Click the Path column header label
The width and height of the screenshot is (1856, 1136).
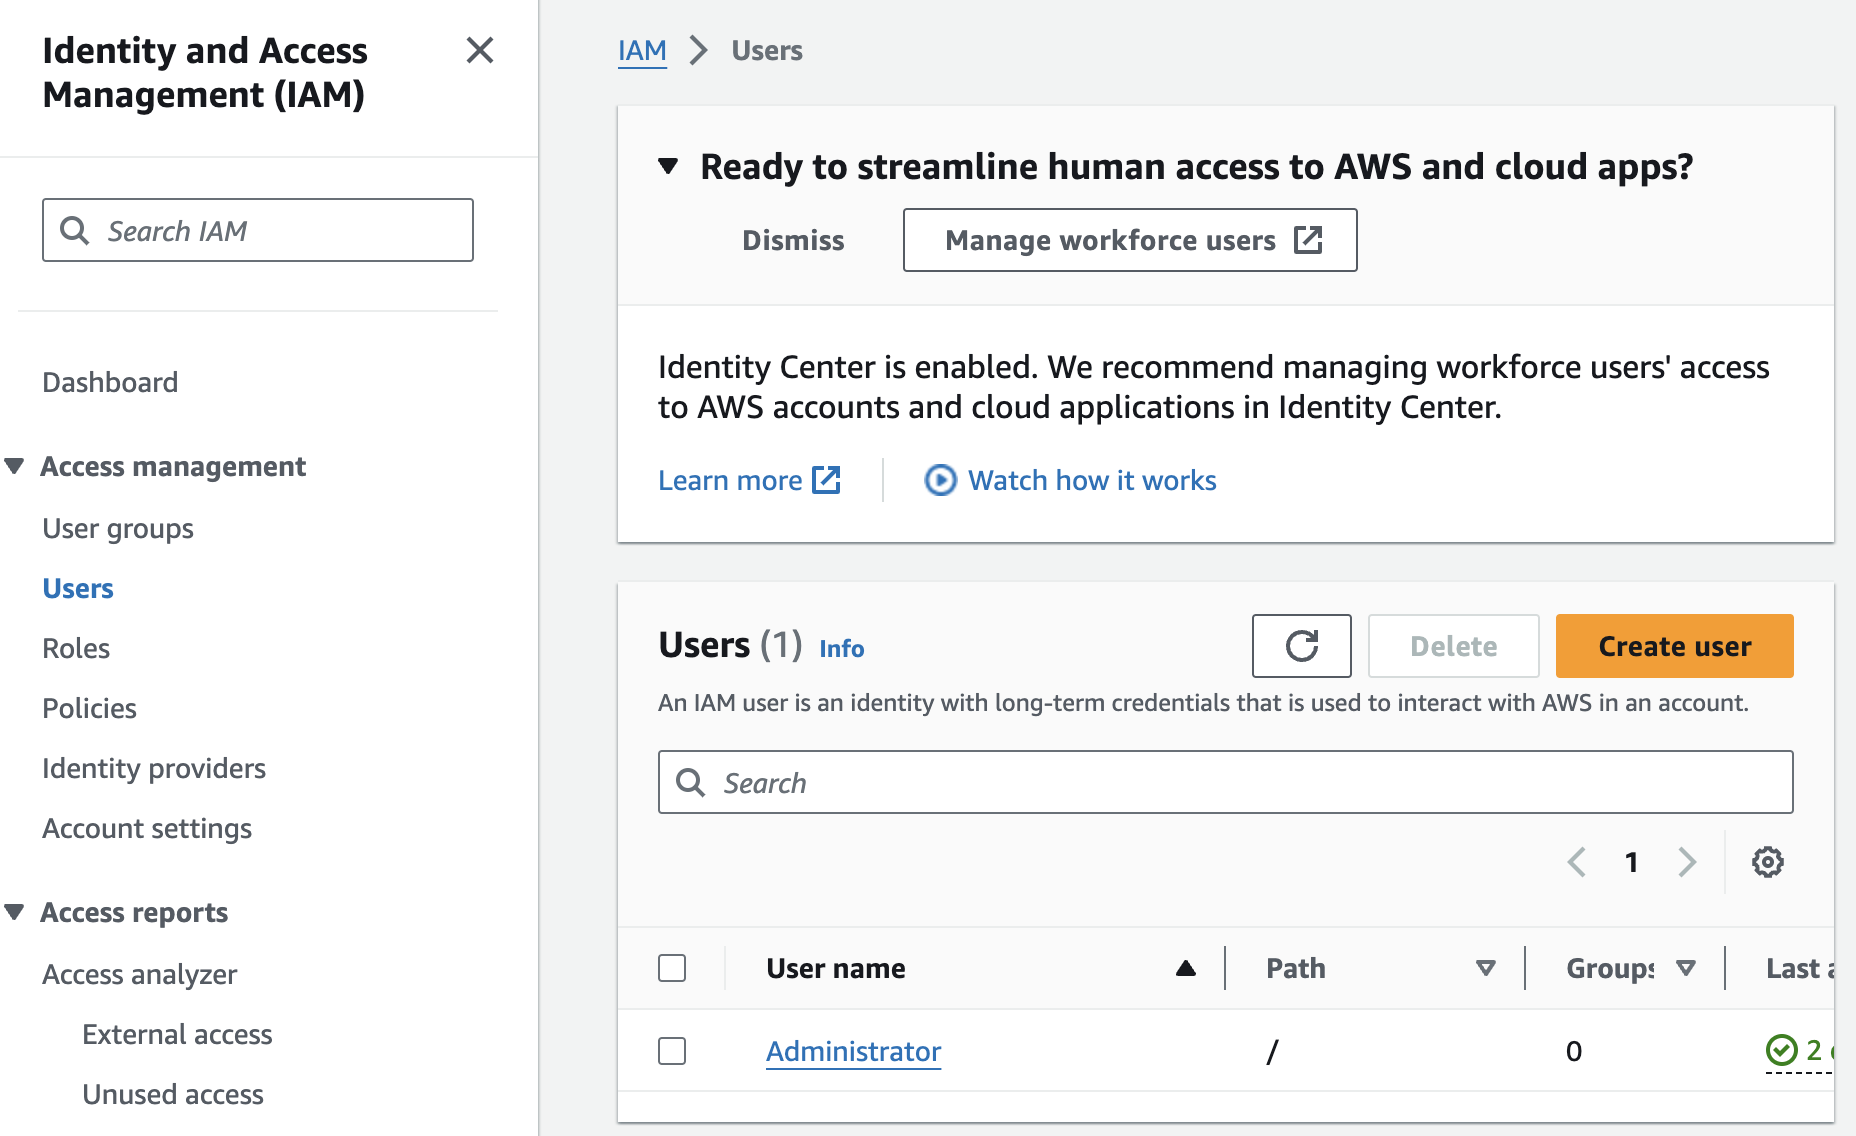tap(1295, 968)
